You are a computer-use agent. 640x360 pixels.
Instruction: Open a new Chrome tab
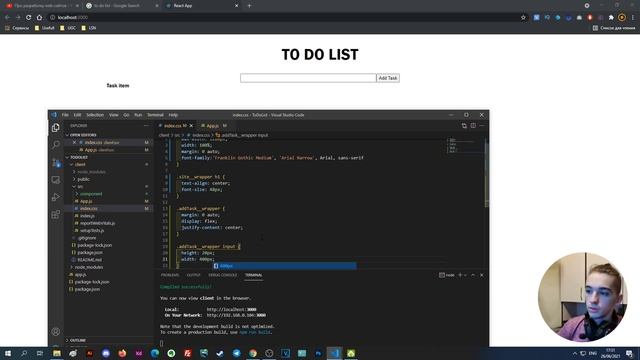coord(249,6)
